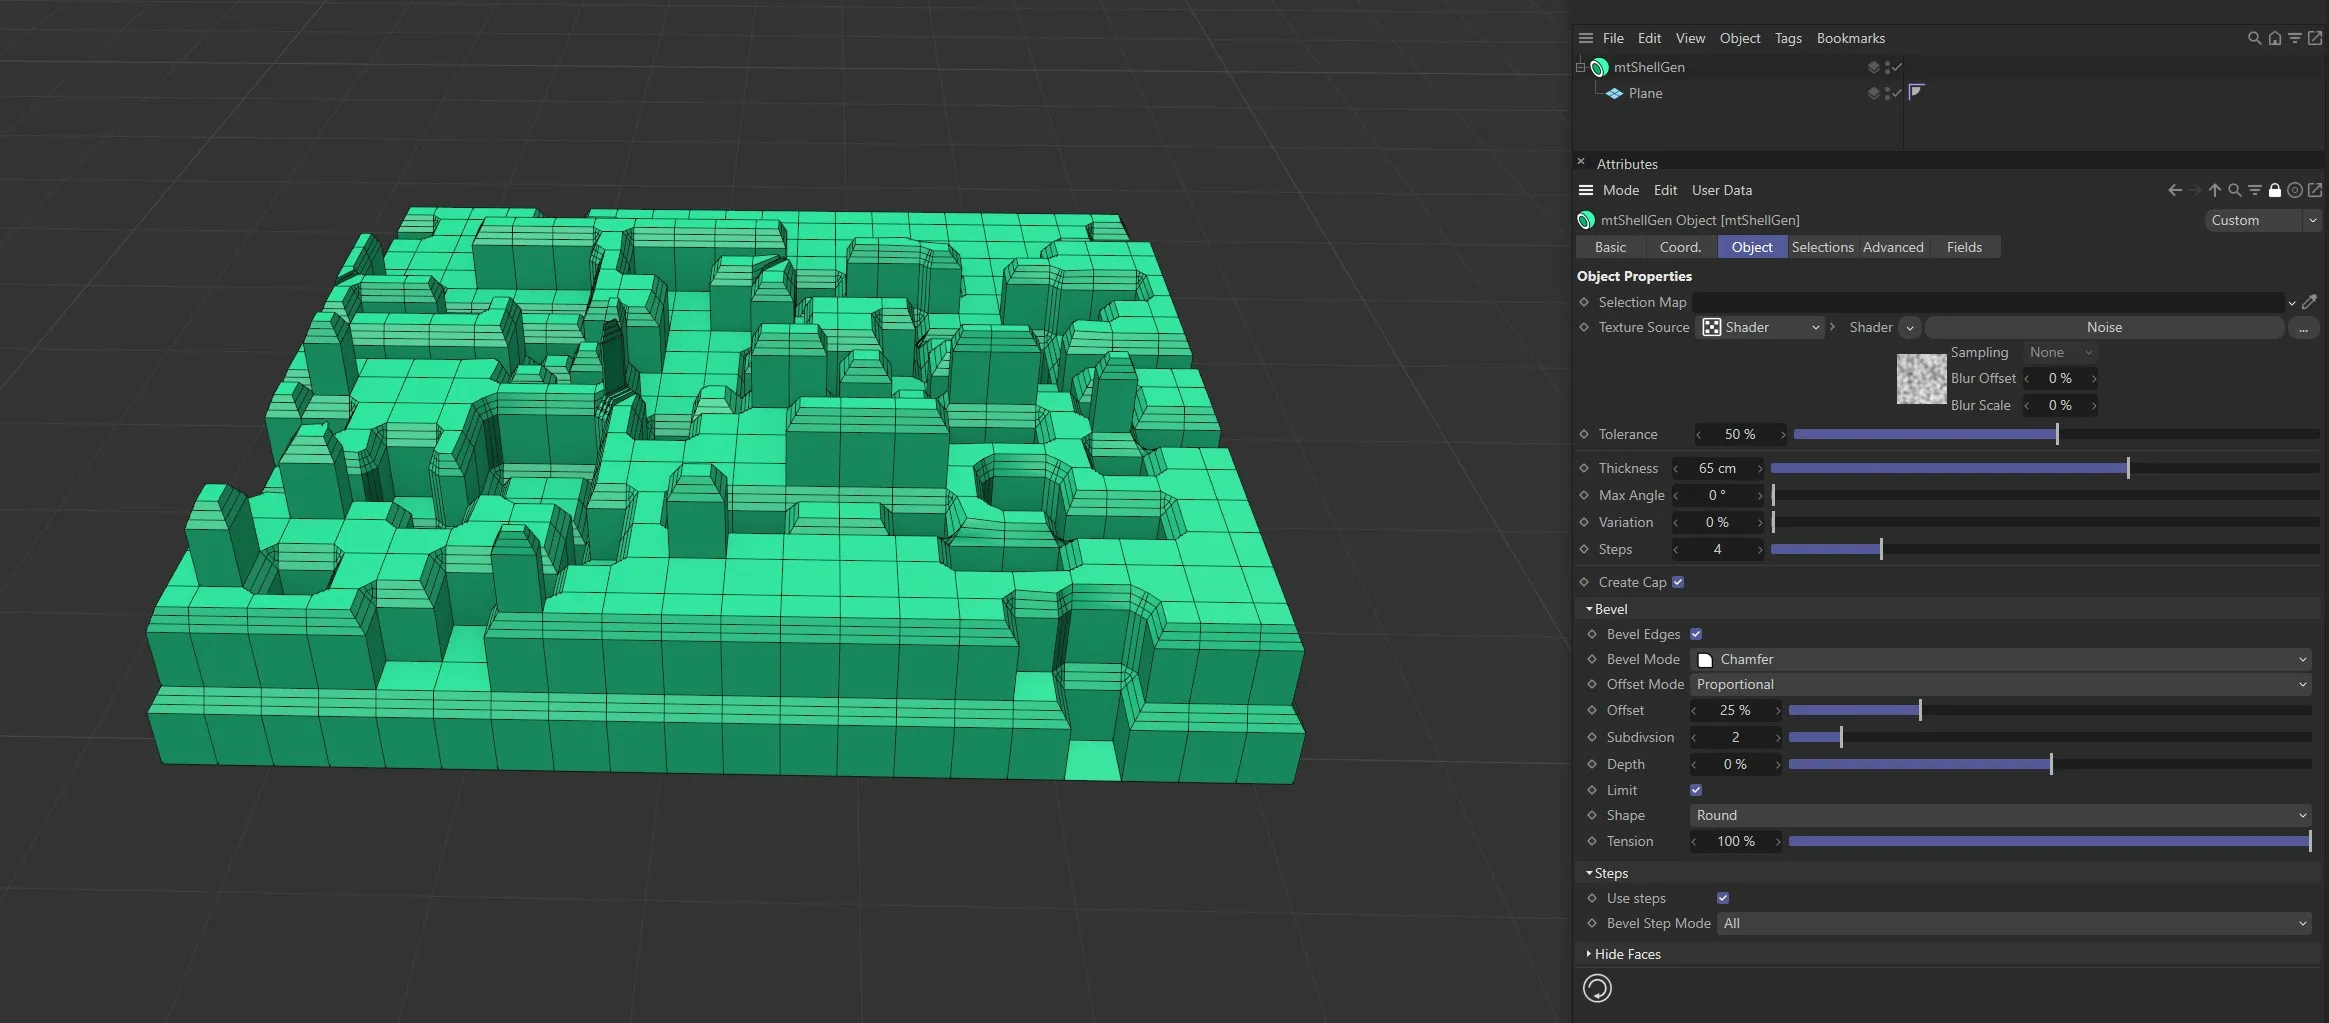Switch to the Coord. tab

pos(1679,246)
